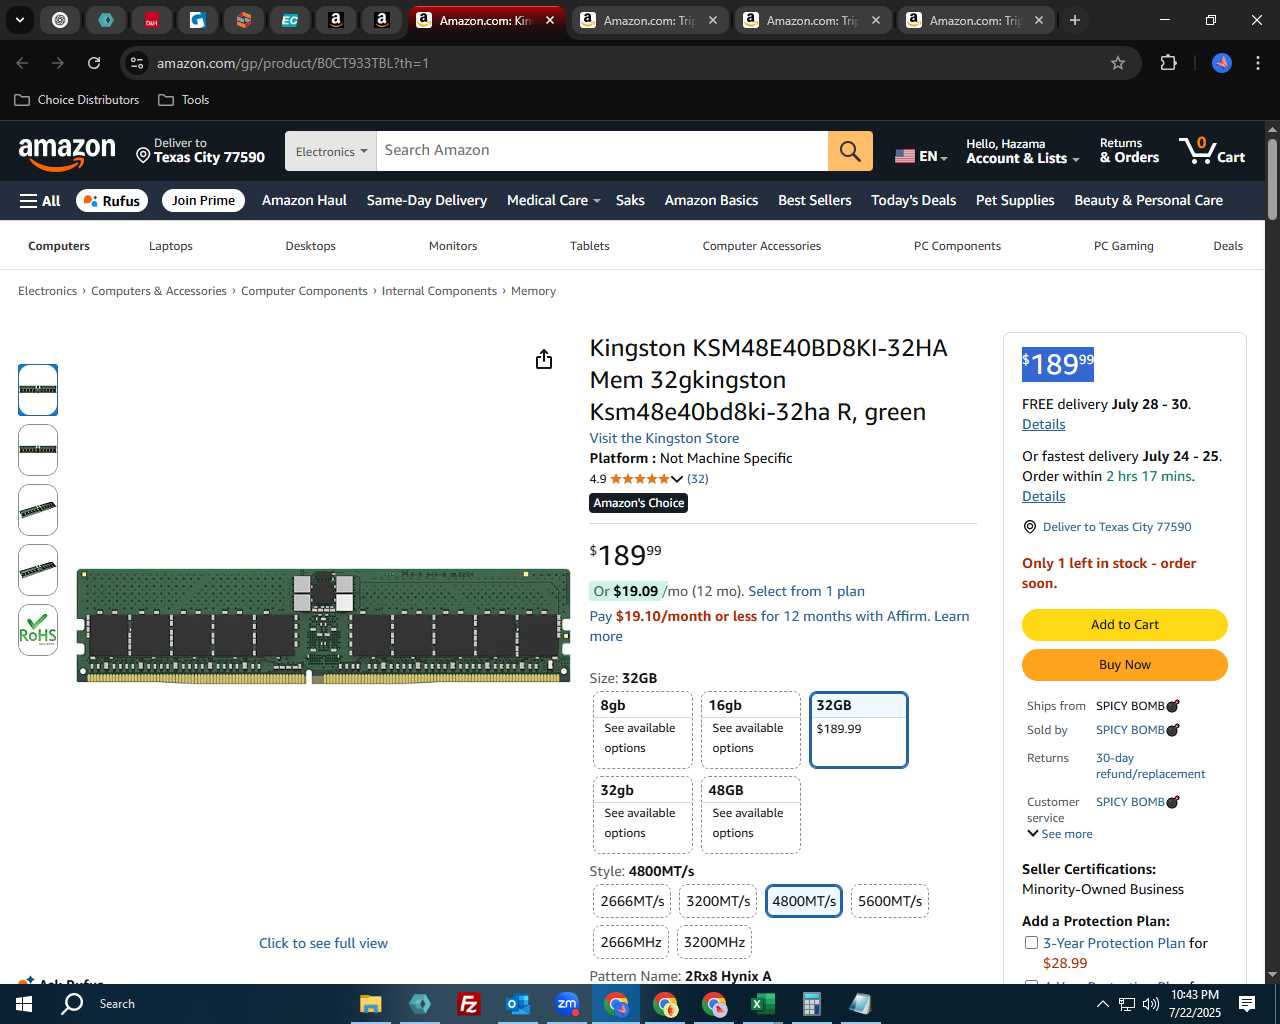Image resolution: width=1280 pixels, height=1024 pixels.
Task: Open Zoom from the taskbar
Action: 567,1004
